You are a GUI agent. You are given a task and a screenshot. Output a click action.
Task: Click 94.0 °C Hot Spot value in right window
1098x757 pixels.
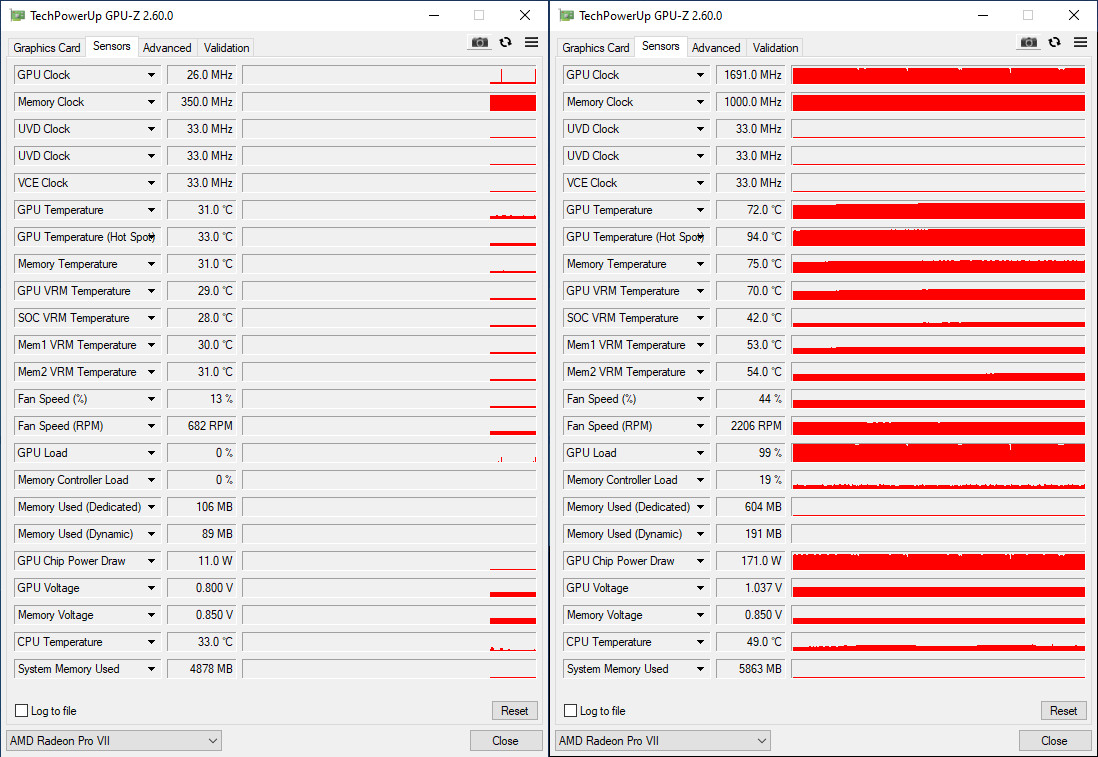(x=749, y=237)
